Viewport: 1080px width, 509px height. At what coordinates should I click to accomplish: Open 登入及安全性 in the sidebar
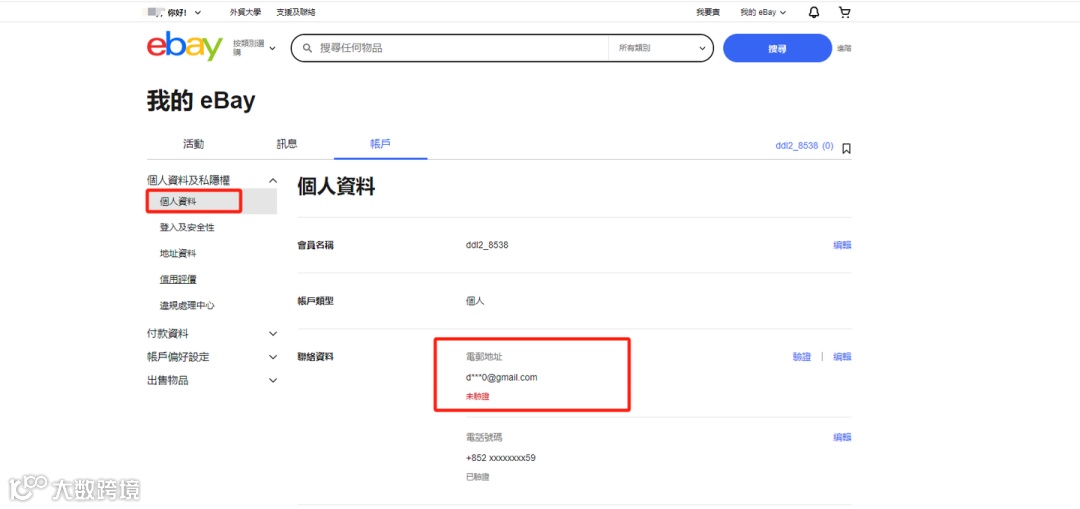click(x=187, y=227)
